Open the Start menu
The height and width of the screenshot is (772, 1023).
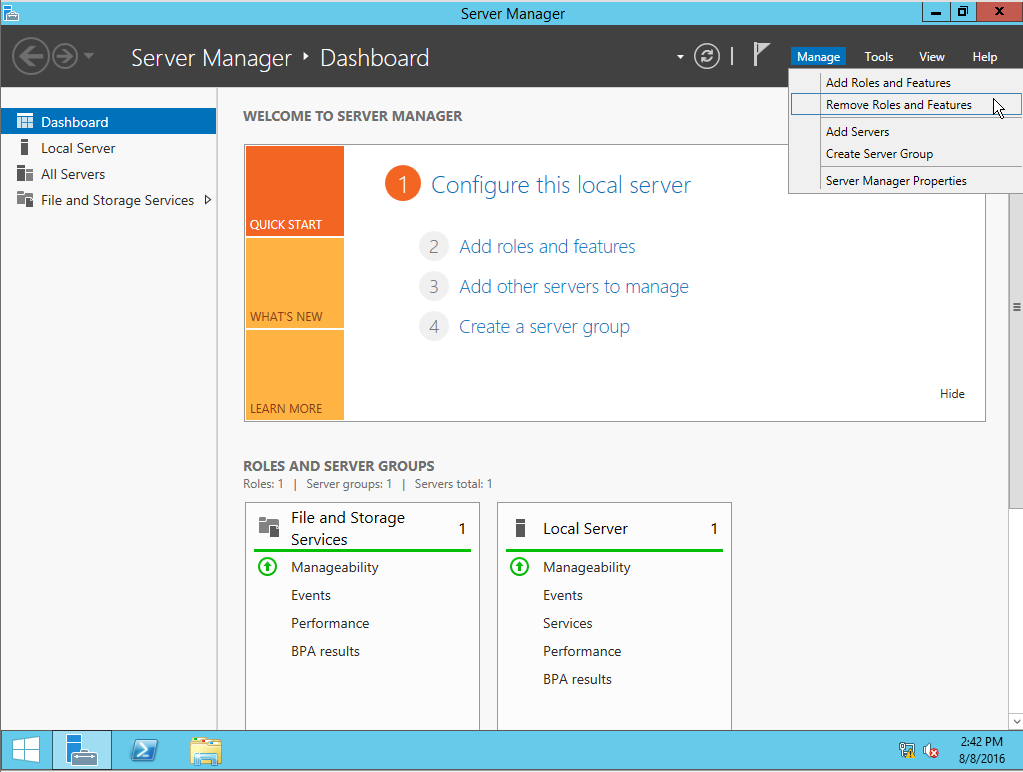(x=24, y=750)
